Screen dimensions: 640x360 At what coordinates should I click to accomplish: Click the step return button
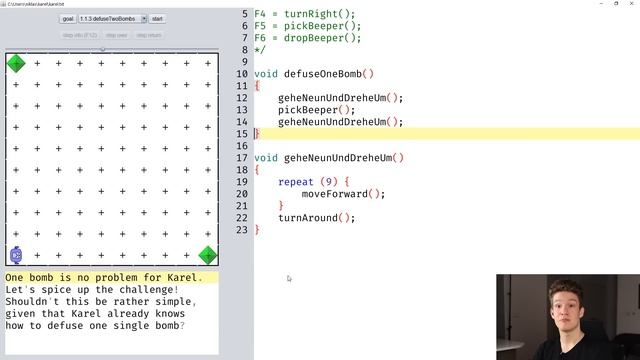pos(149,36)
